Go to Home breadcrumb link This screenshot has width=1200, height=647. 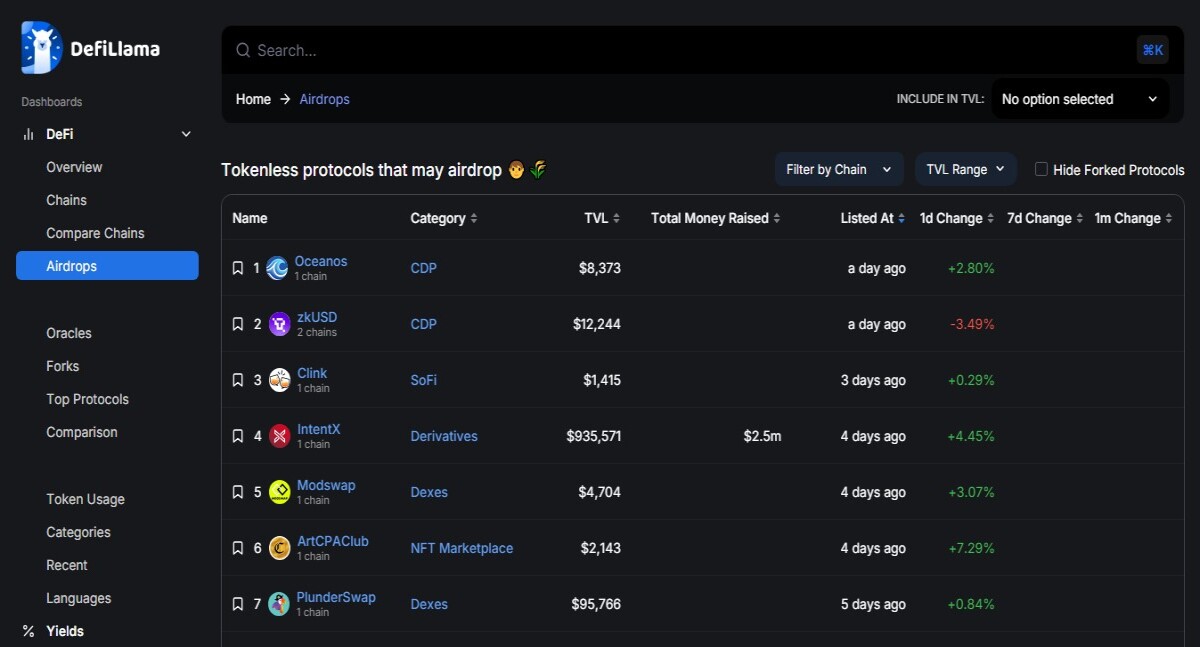tap(253, 99)
